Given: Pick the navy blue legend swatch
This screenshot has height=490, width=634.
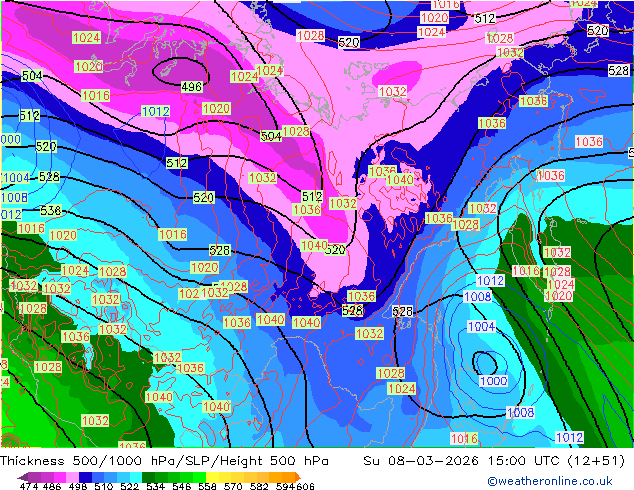Looking at the screenshot, I should (x=85, y=477).
